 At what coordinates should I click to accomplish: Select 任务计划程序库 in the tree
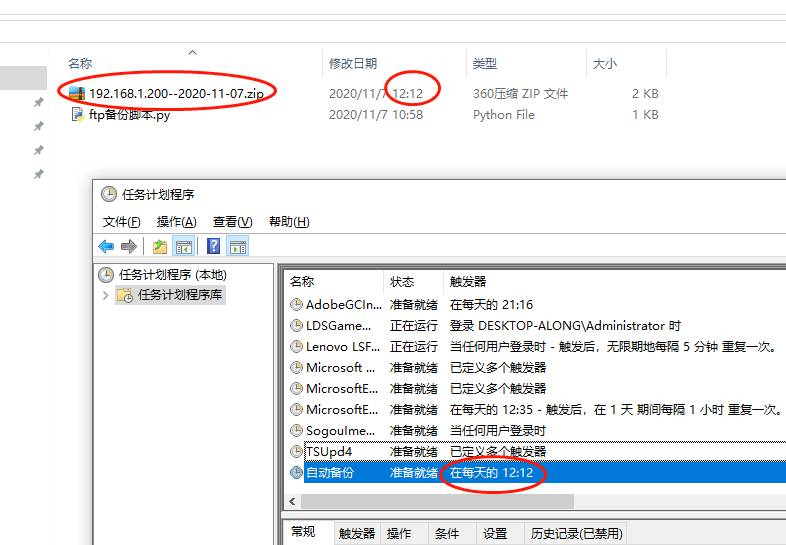tap(180, 295)
